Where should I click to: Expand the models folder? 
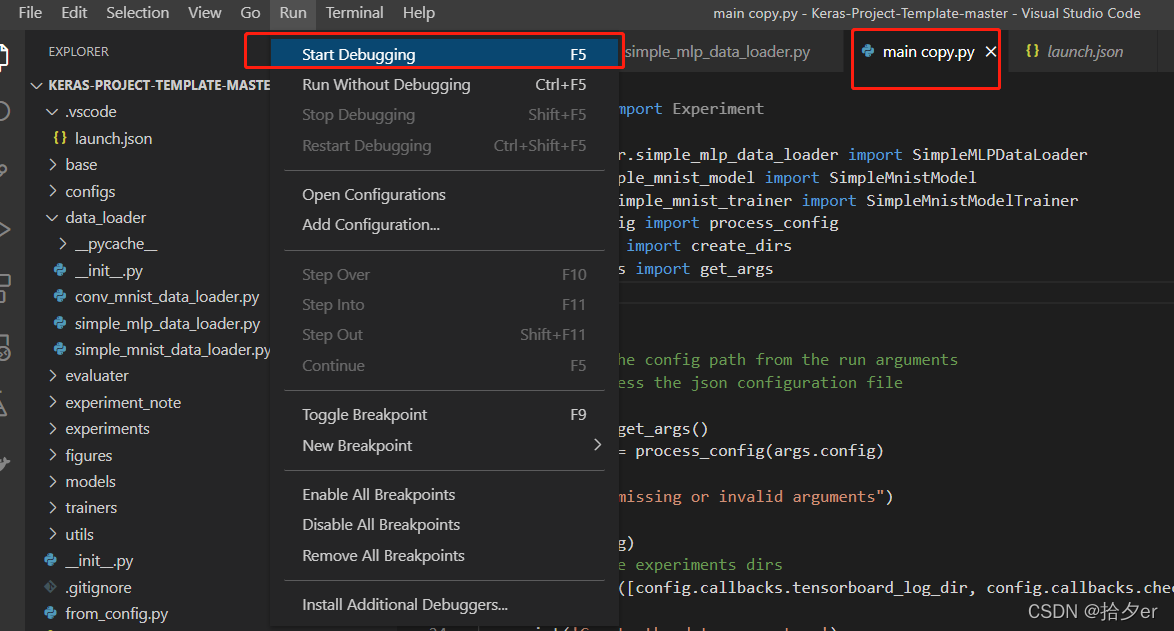pos(52,481)
